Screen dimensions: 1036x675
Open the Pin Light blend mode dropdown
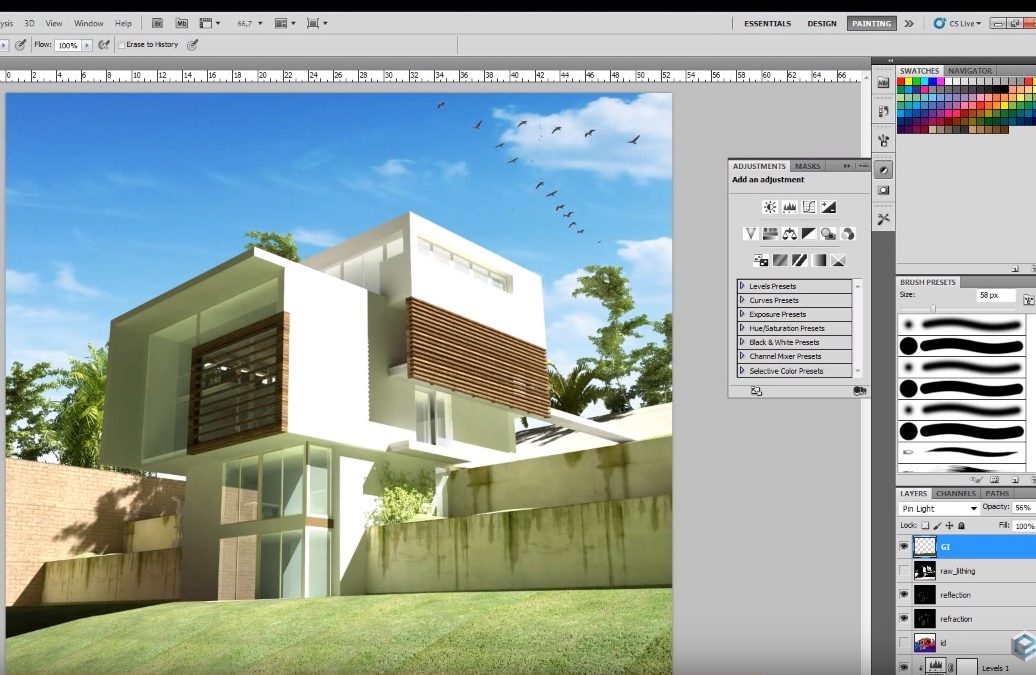tap(937, 509)
